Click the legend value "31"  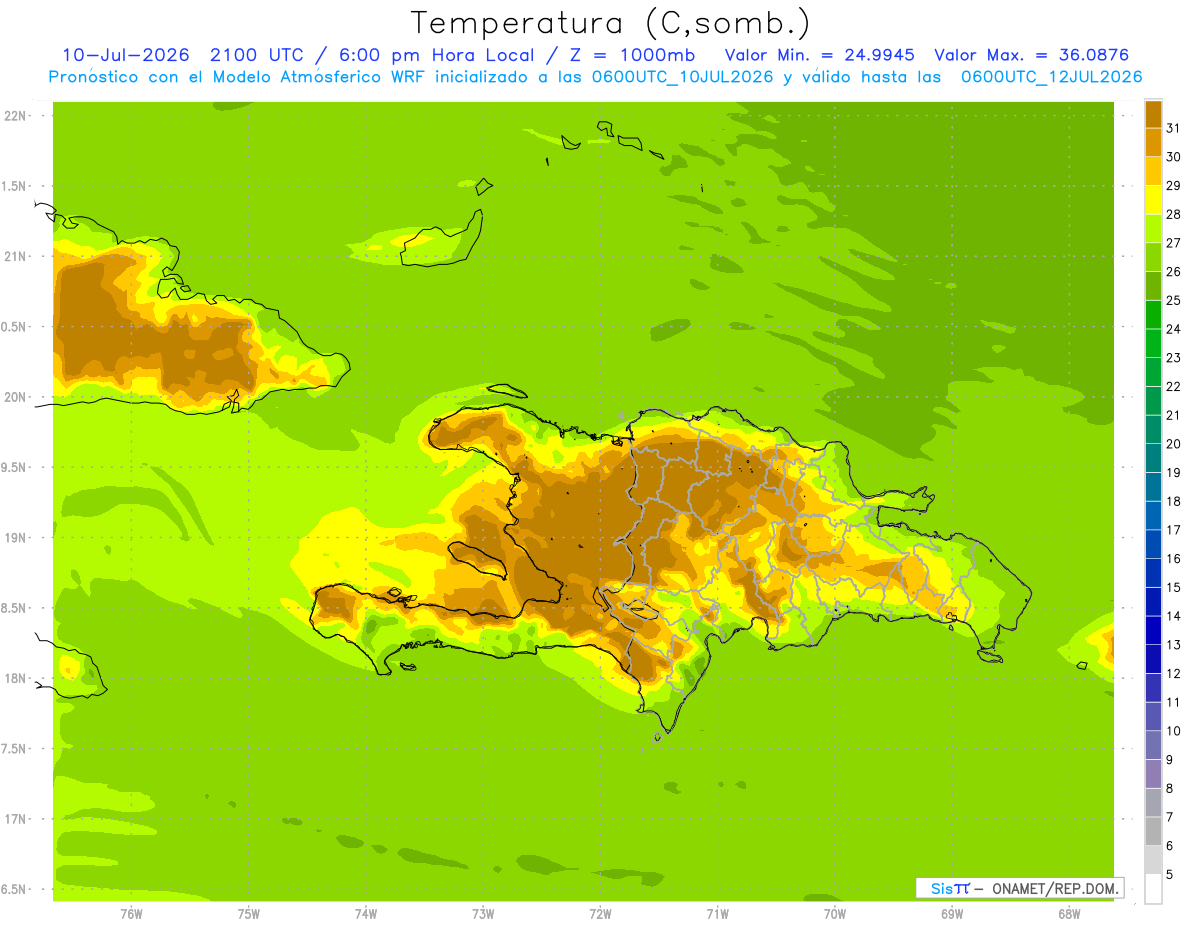coord(1174,128)
